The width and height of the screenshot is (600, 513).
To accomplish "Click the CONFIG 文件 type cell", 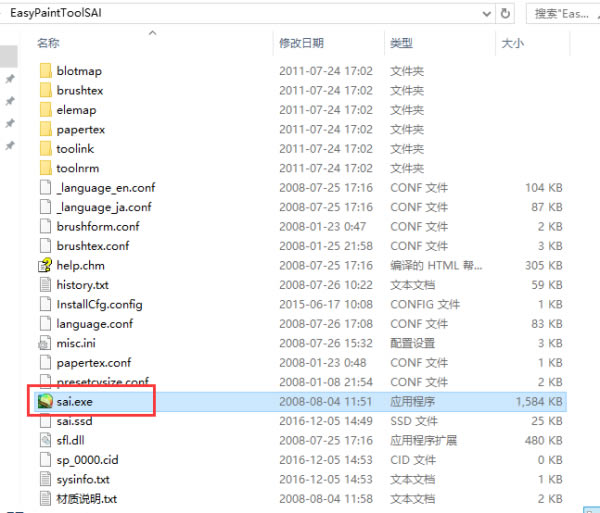I will [x=425, y=305].
